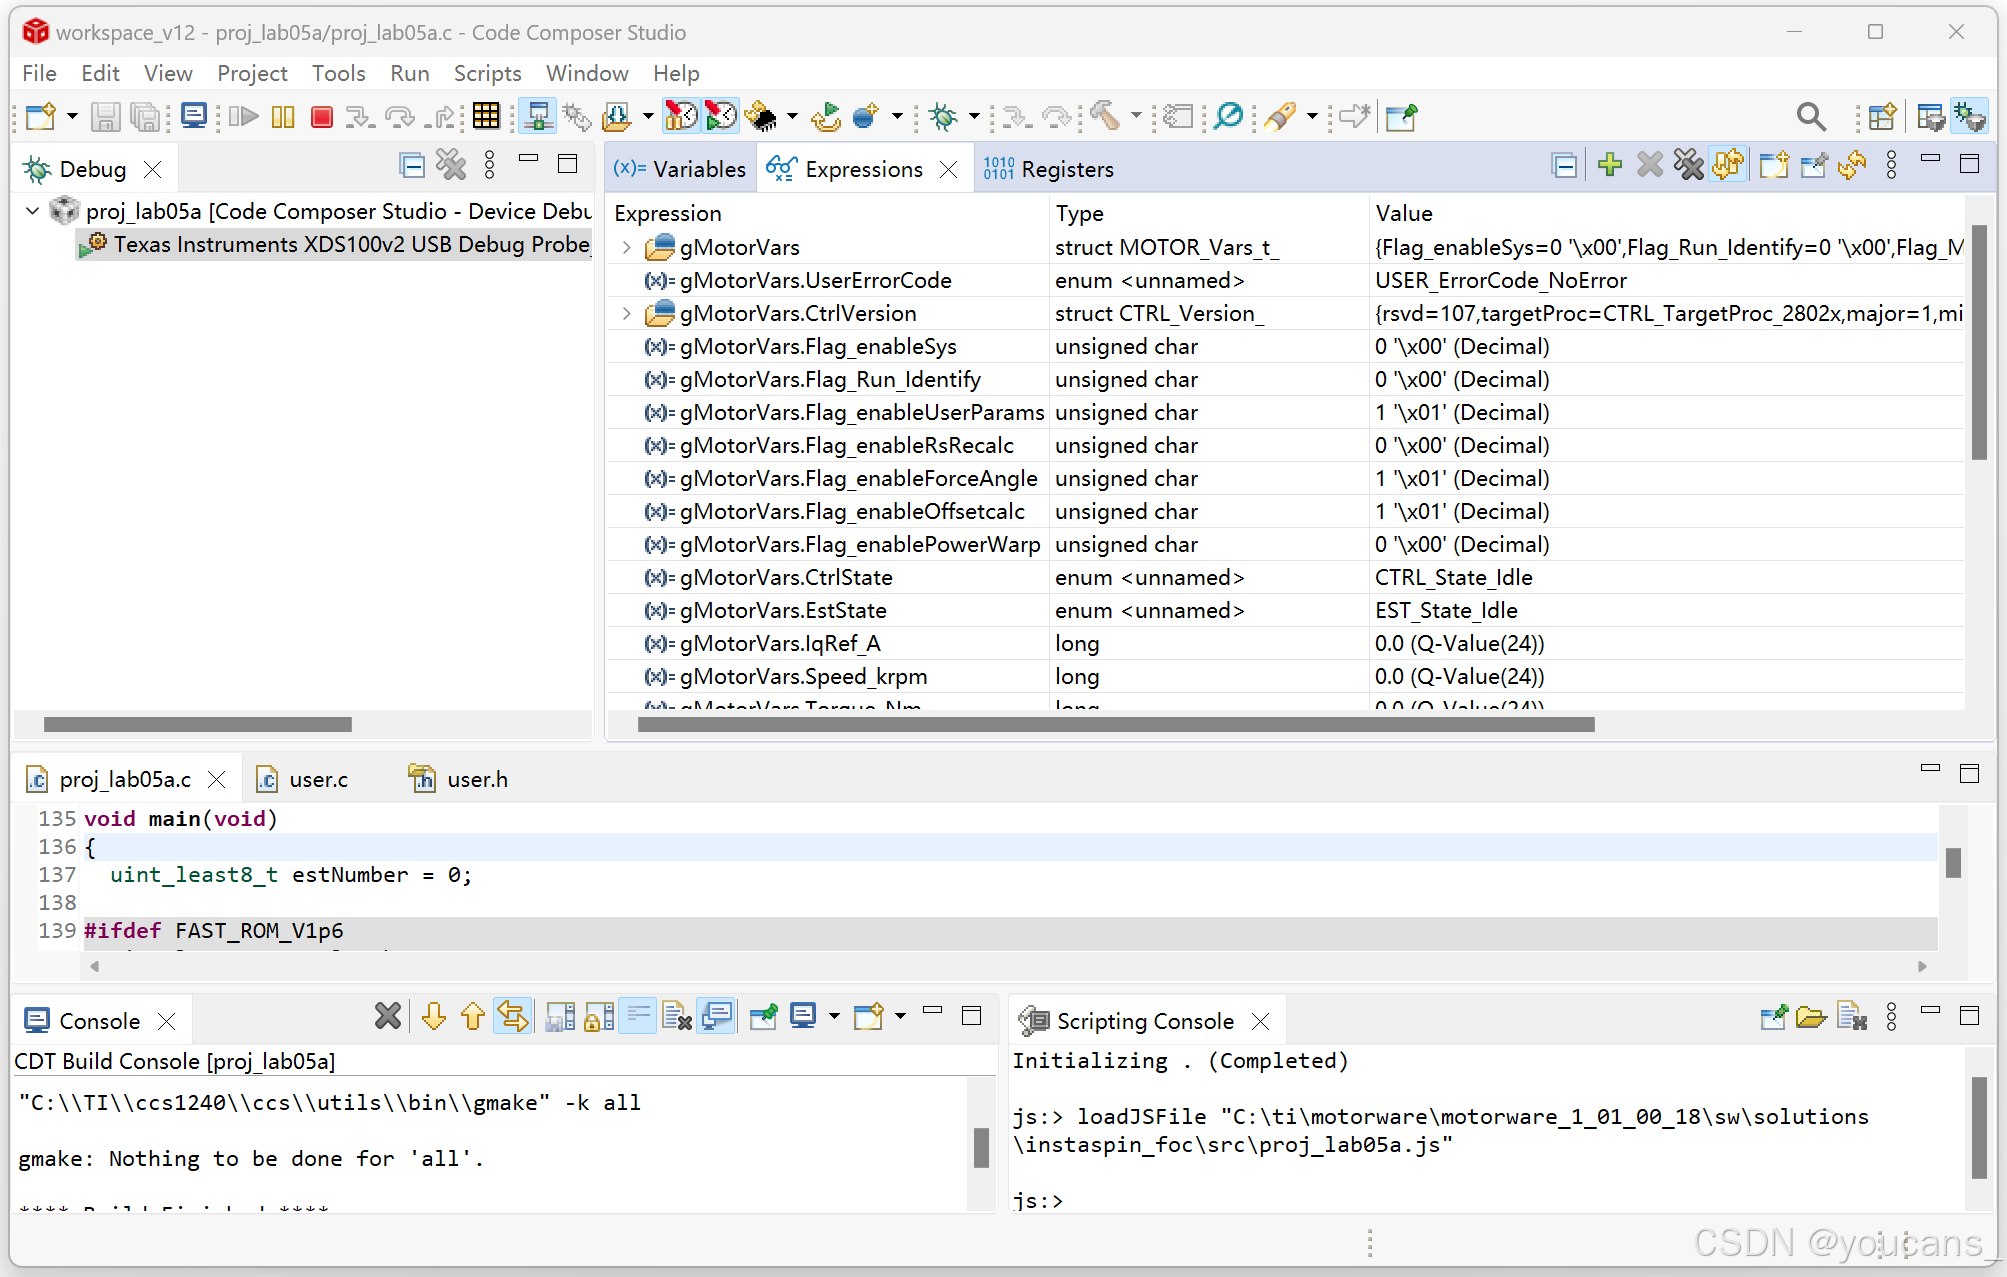Viewport: 2007px width, 1277px height.
Task: Click the Expressions view horizontal scrollbar
Action: click(1116, 724)
